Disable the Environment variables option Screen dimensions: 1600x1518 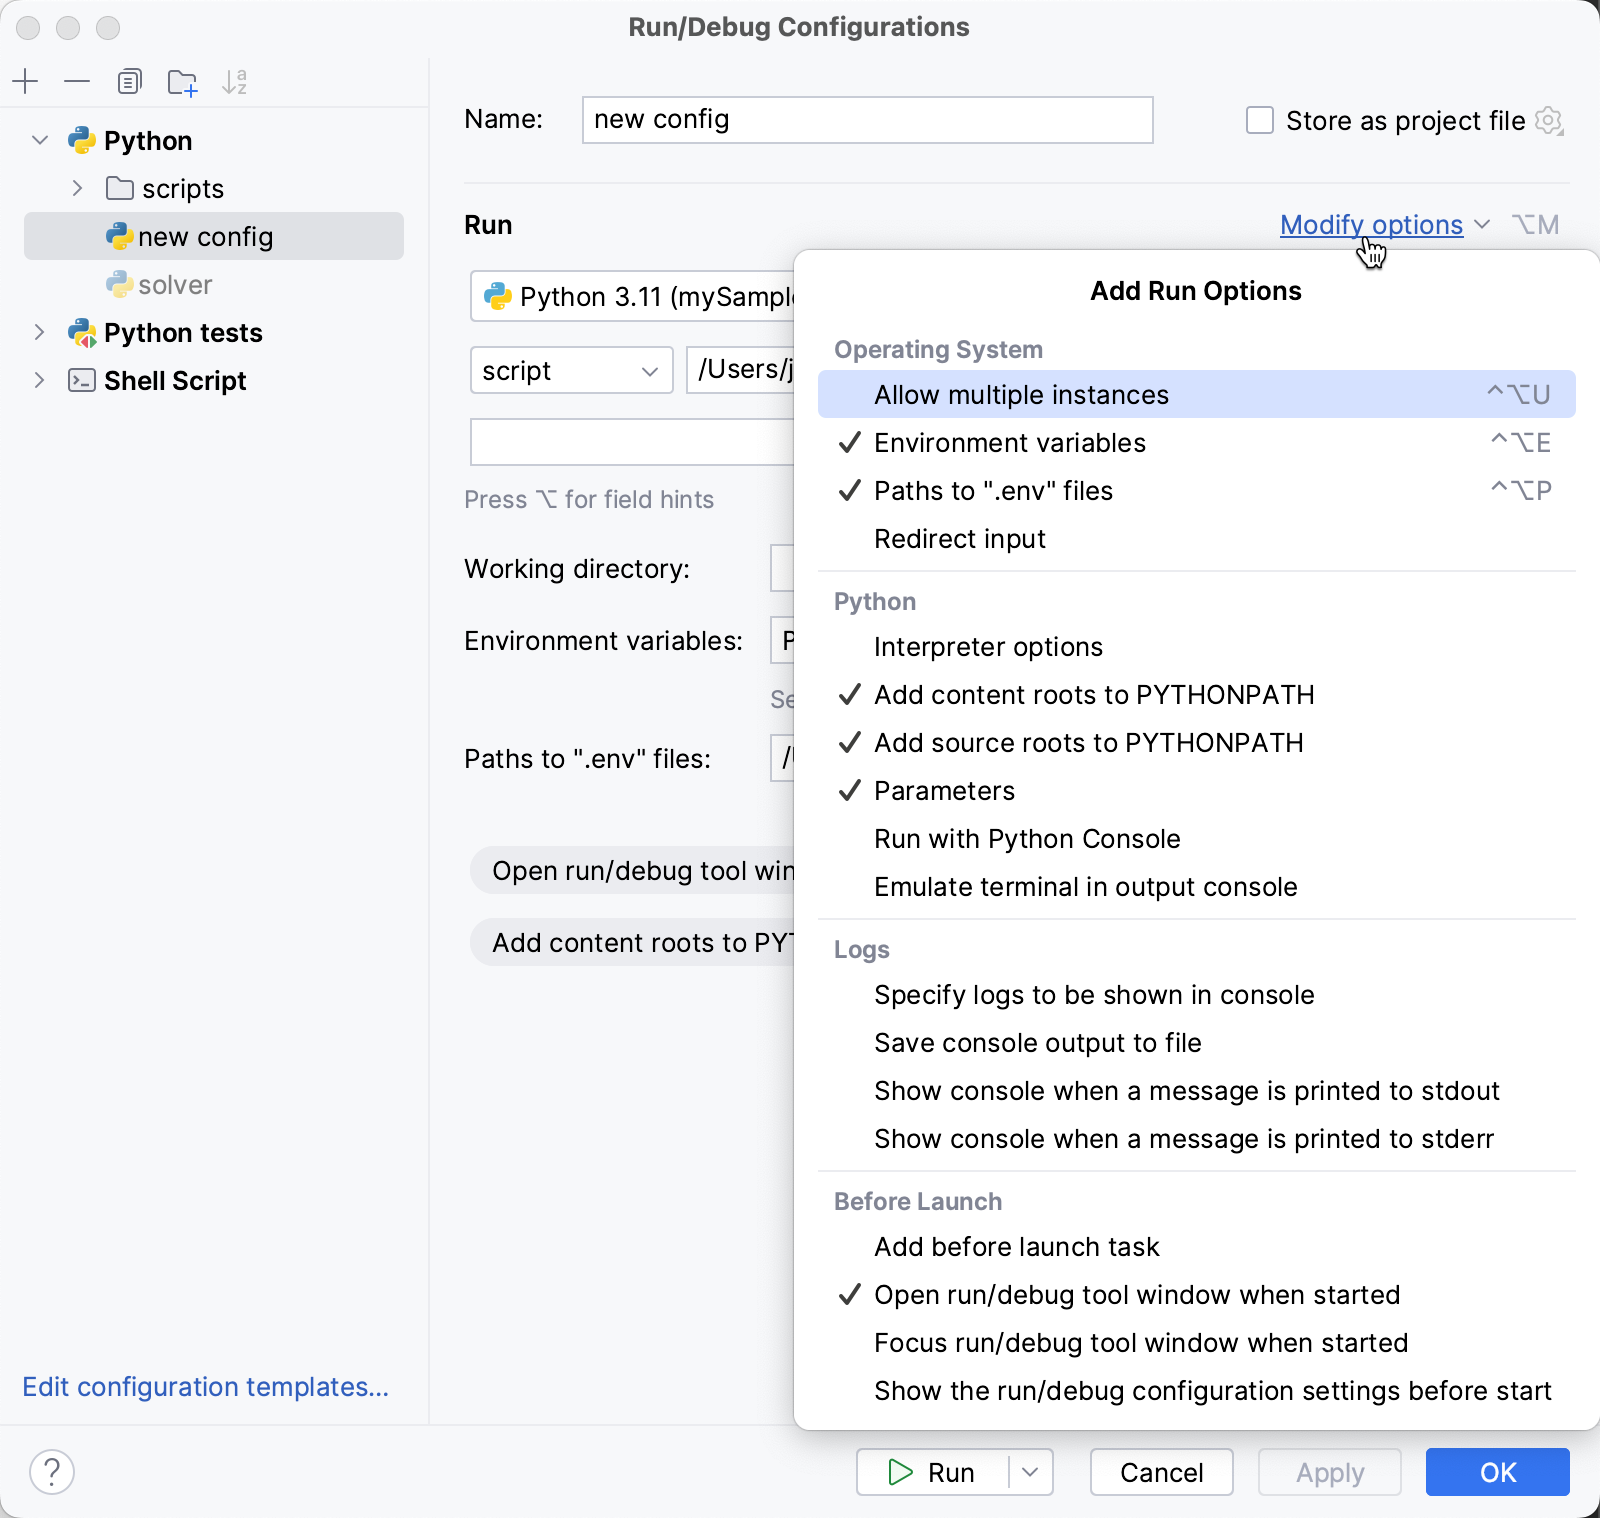point(1010,443)
